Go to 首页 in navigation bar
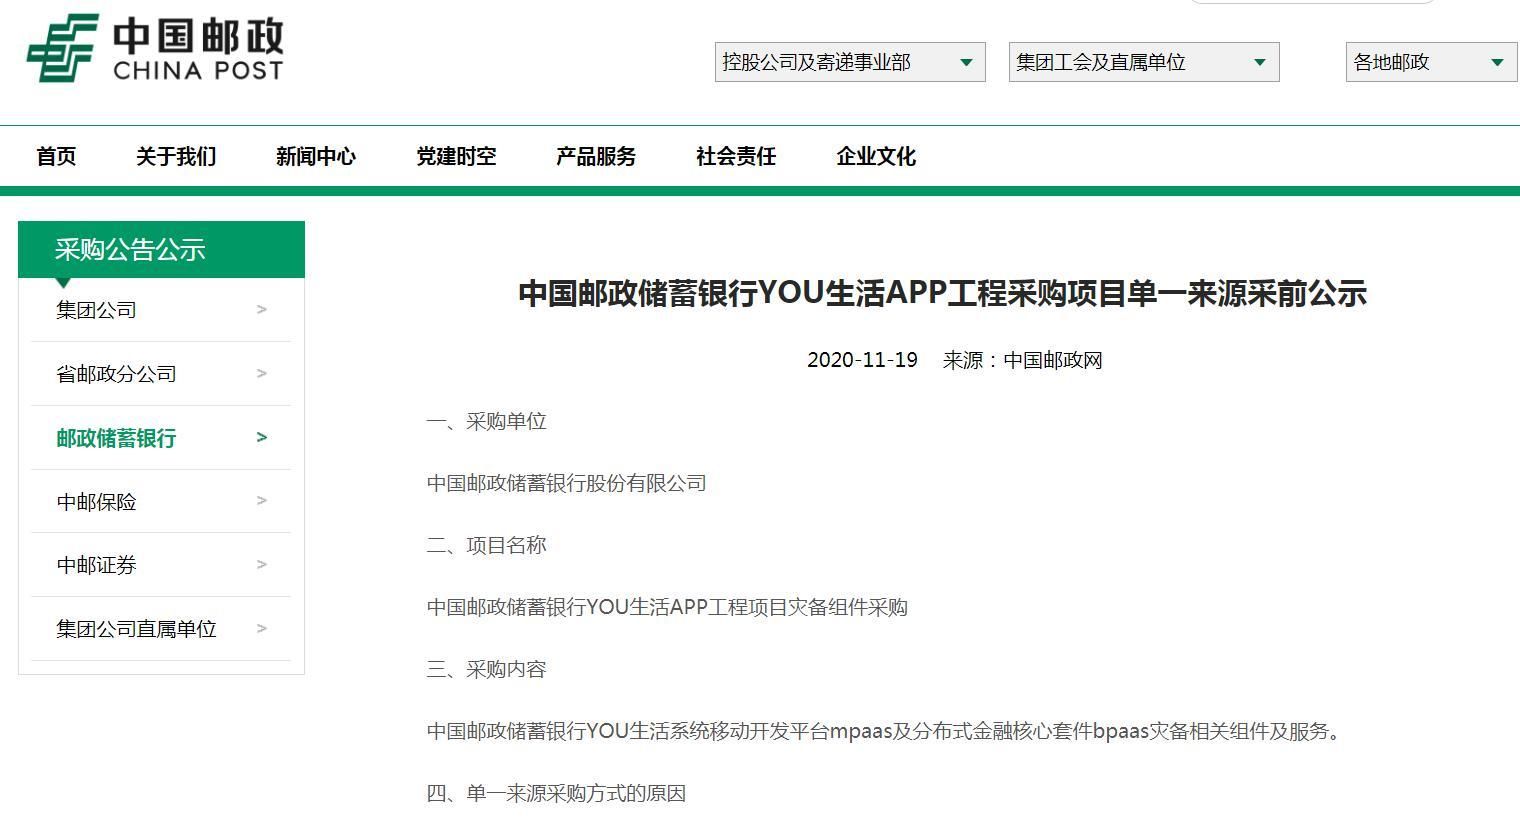 (x=56, y=156)
